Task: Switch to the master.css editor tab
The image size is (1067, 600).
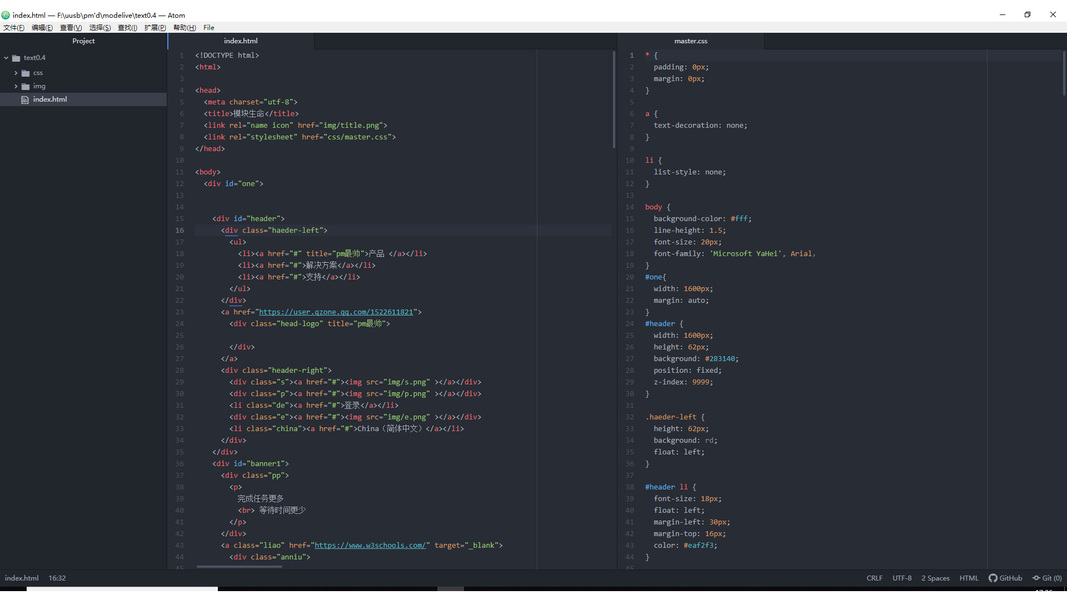Action: pos(691,41)
